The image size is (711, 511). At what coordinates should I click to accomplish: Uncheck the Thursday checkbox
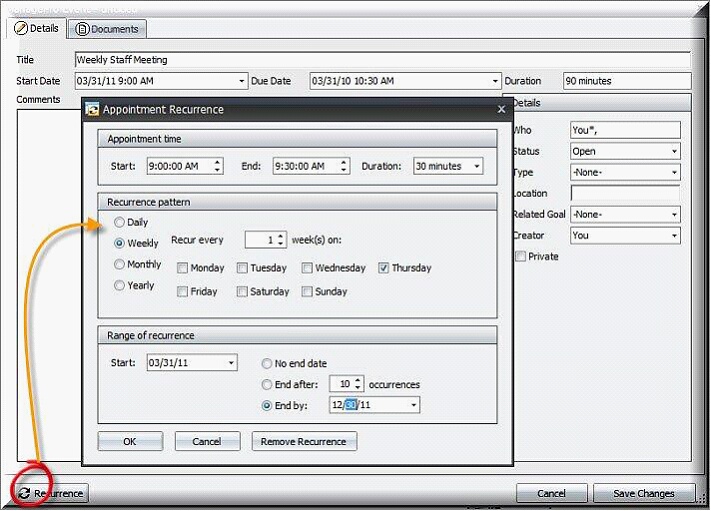pos(384,268)
